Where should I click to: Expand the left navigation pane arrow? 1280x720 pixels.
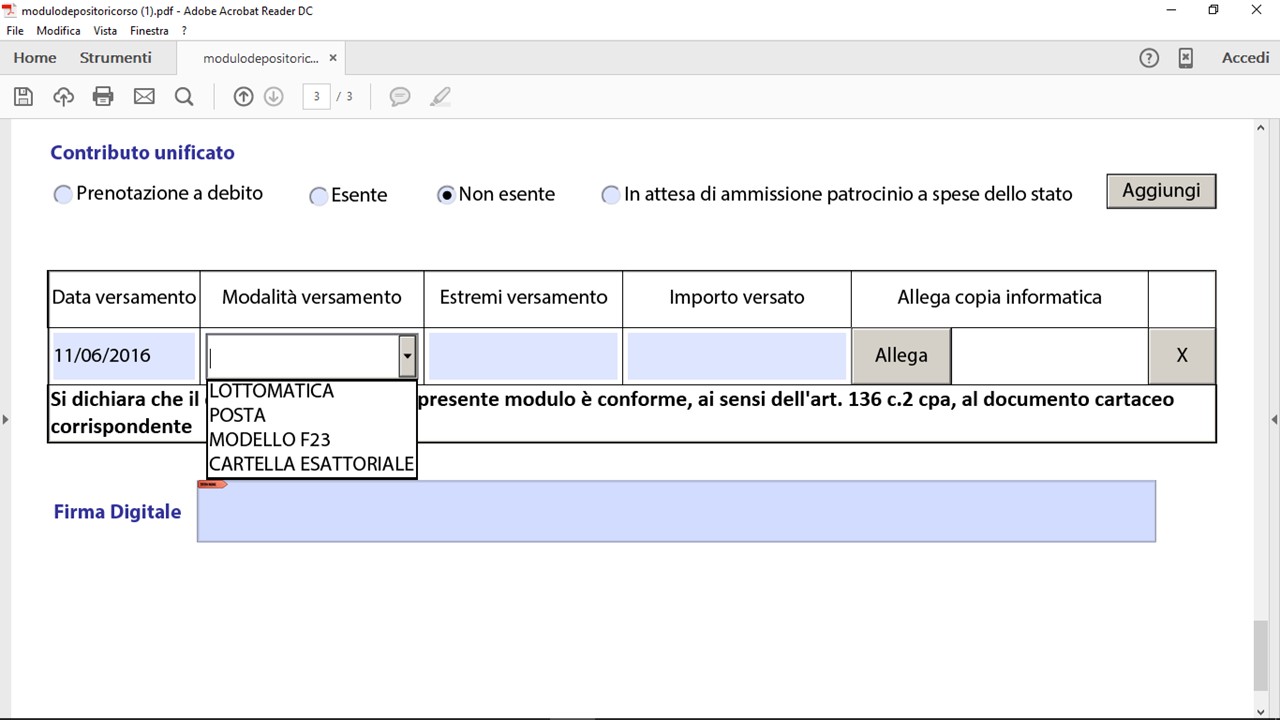pos(5,419)
